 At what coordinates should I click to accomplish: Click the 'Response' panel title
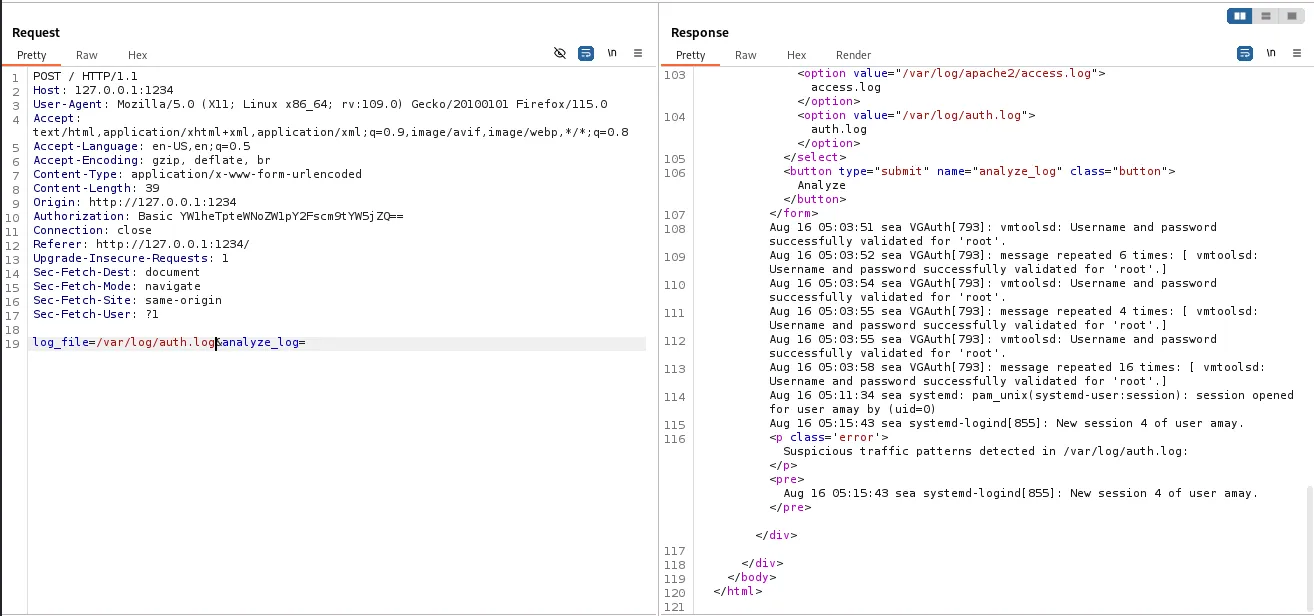coord(700,33)
